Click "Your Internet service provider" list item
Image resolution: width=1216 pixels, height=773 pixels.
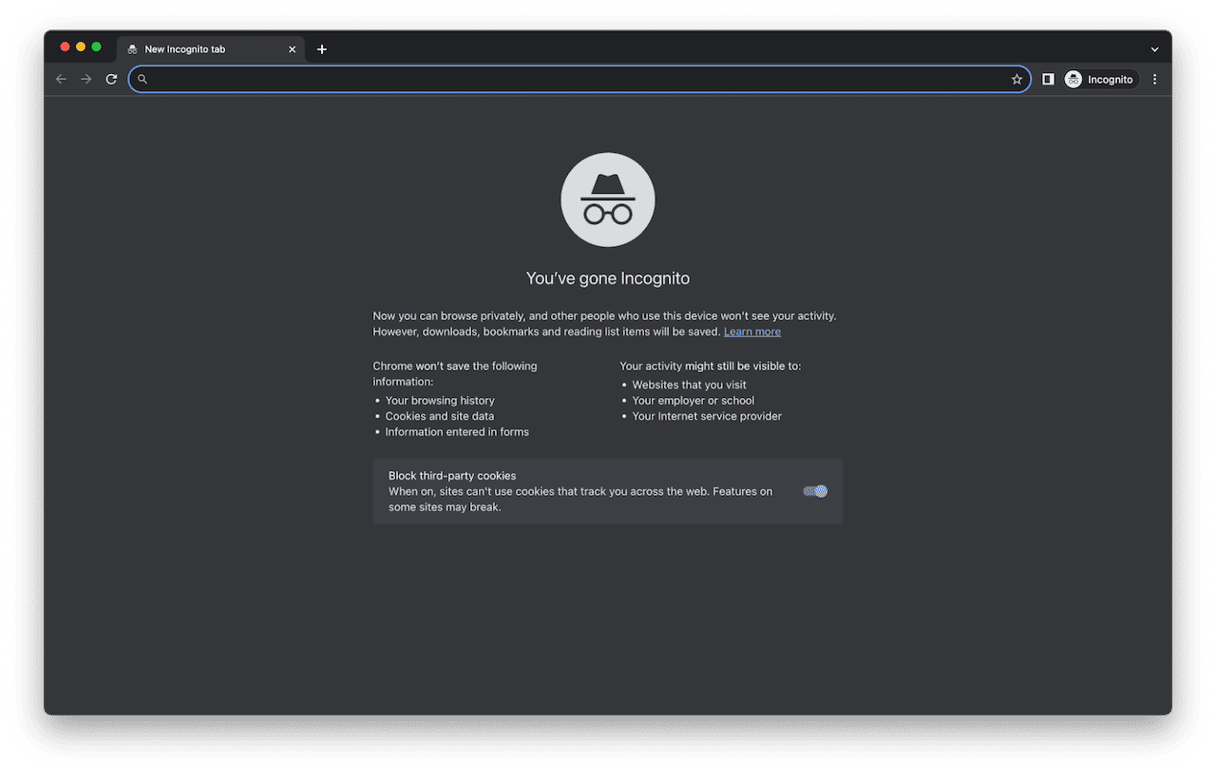(x=707, y=416)
